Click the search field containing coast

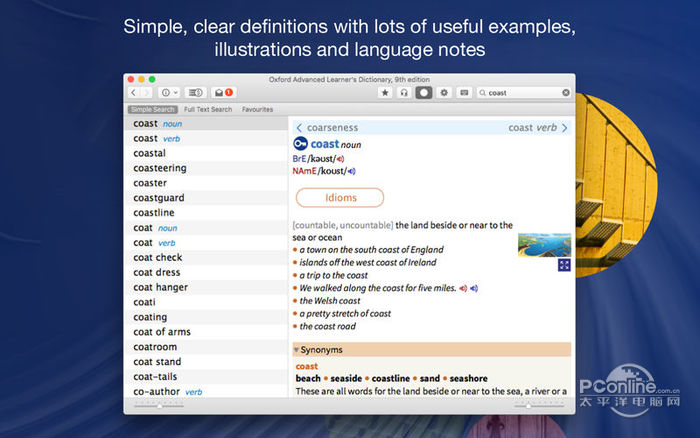click(x=524, y=92)
